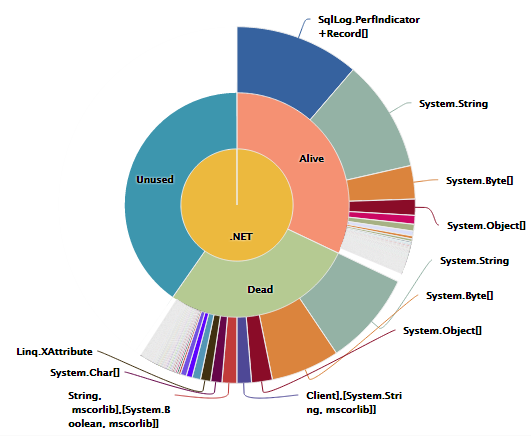Click the dark purple System.Char[] slice

(x=218, y=349)
